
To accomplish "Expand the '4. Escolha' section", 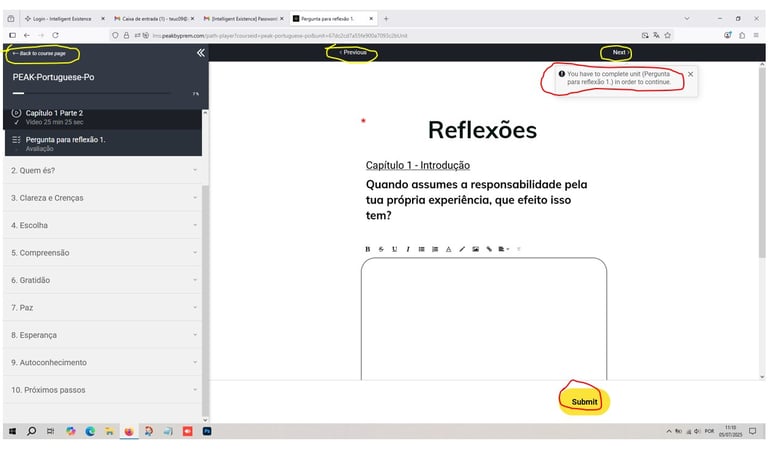I will 103,225.
